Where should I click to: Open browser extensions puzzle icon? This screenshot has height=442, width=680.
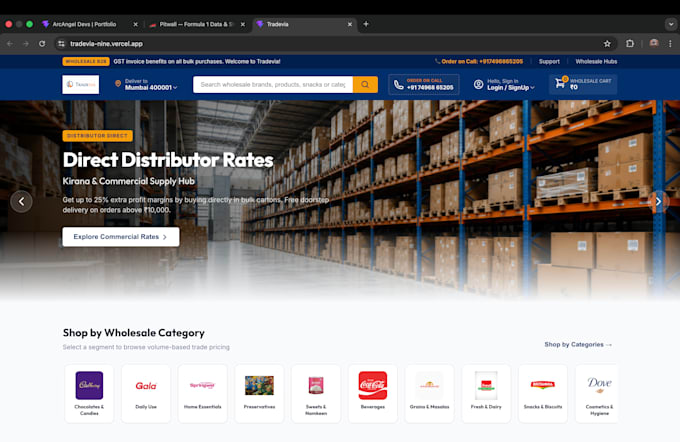[x=630, y=44]
